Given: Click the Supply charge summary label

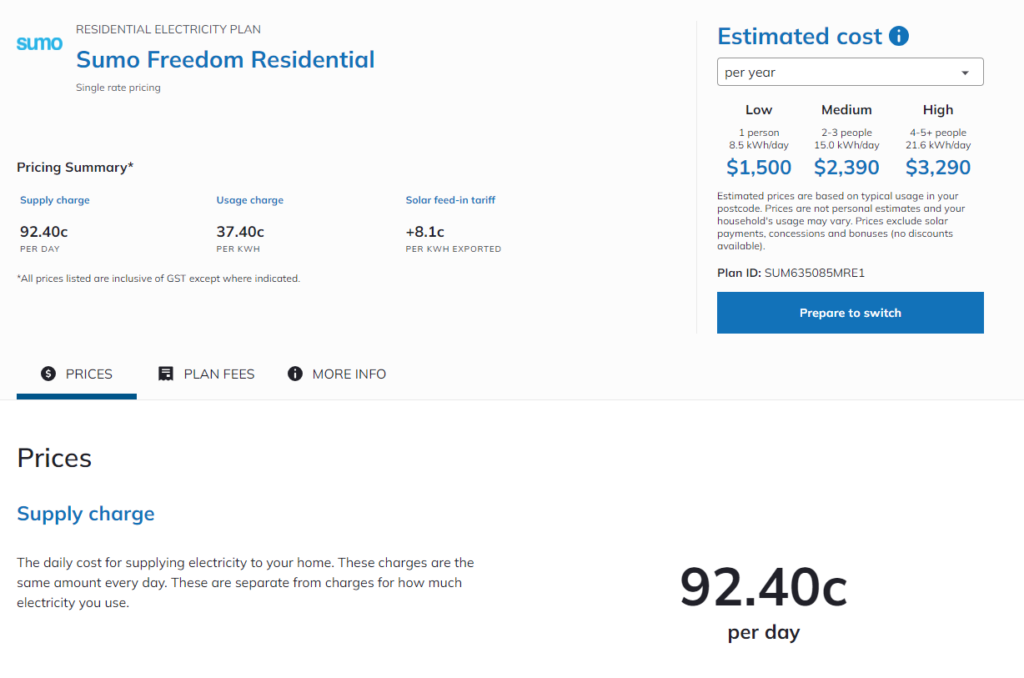Looking at the screenshot, I should (55, 200).
